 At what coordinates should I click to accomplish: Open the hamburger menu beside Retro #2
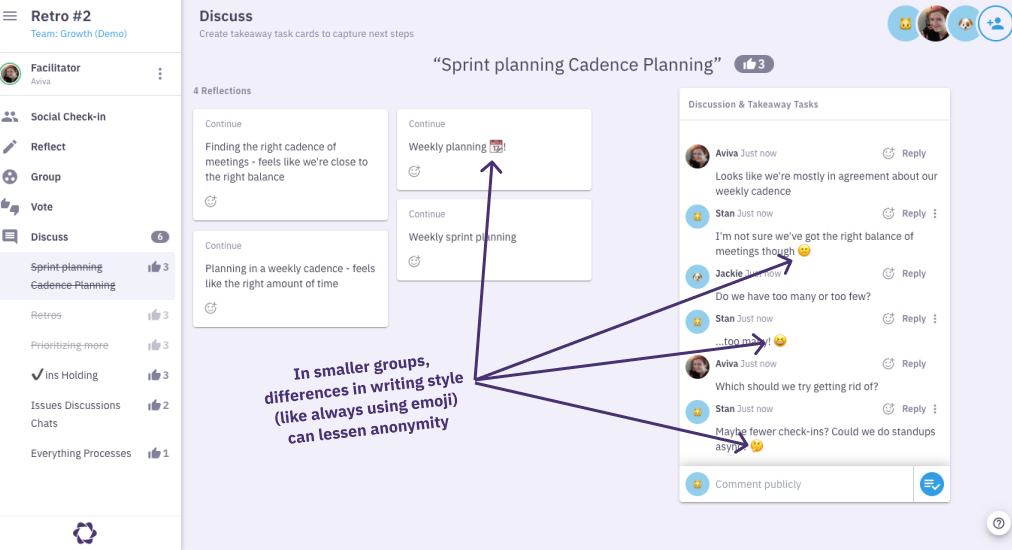point(11,16)
